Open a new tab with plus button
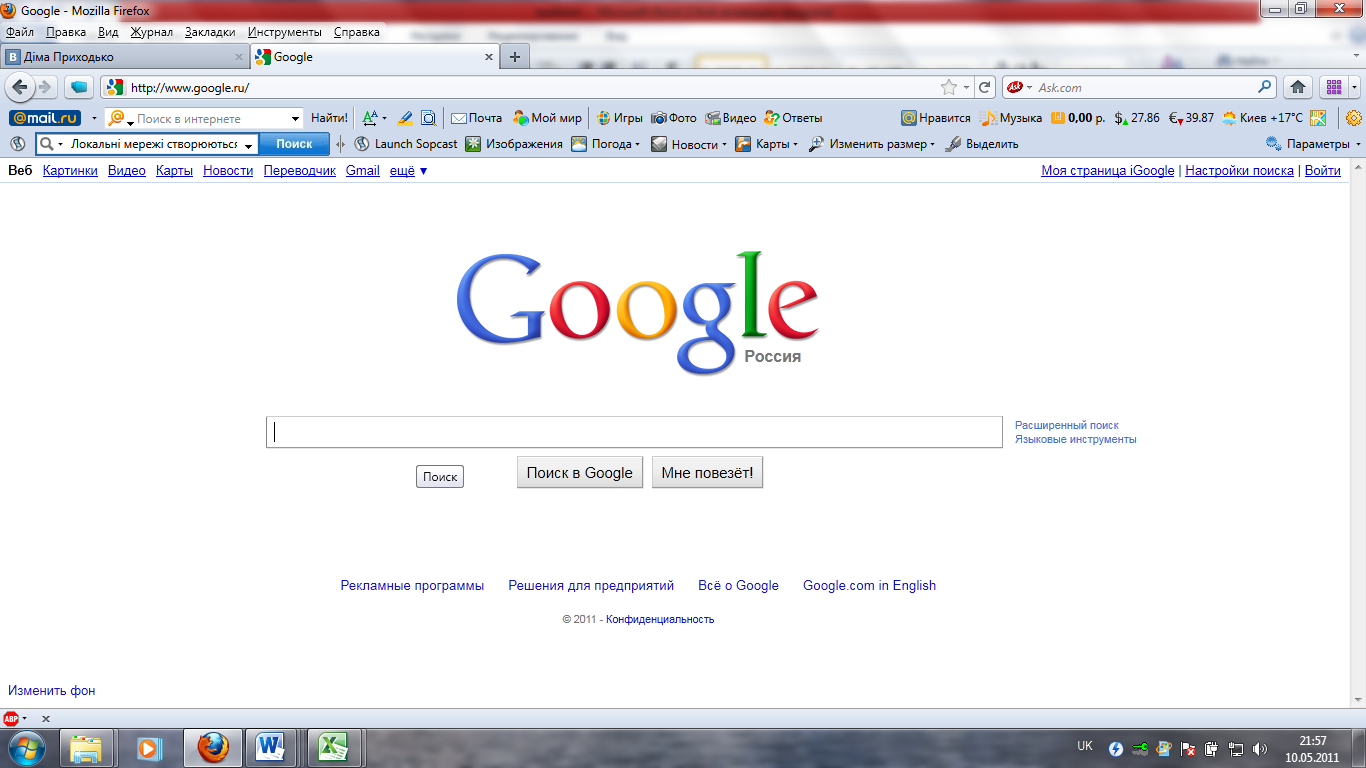The image size is (1366, 768). 515,57
